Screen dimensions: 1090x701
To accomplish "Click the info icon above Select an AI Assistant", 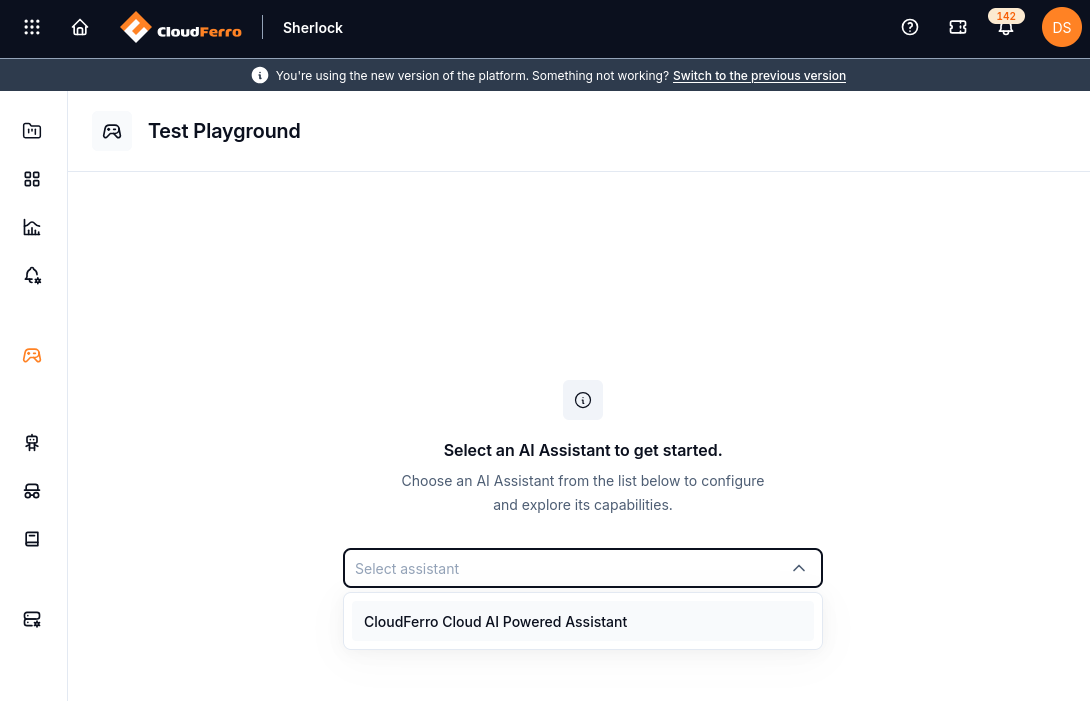I will [x=583, y=400].
